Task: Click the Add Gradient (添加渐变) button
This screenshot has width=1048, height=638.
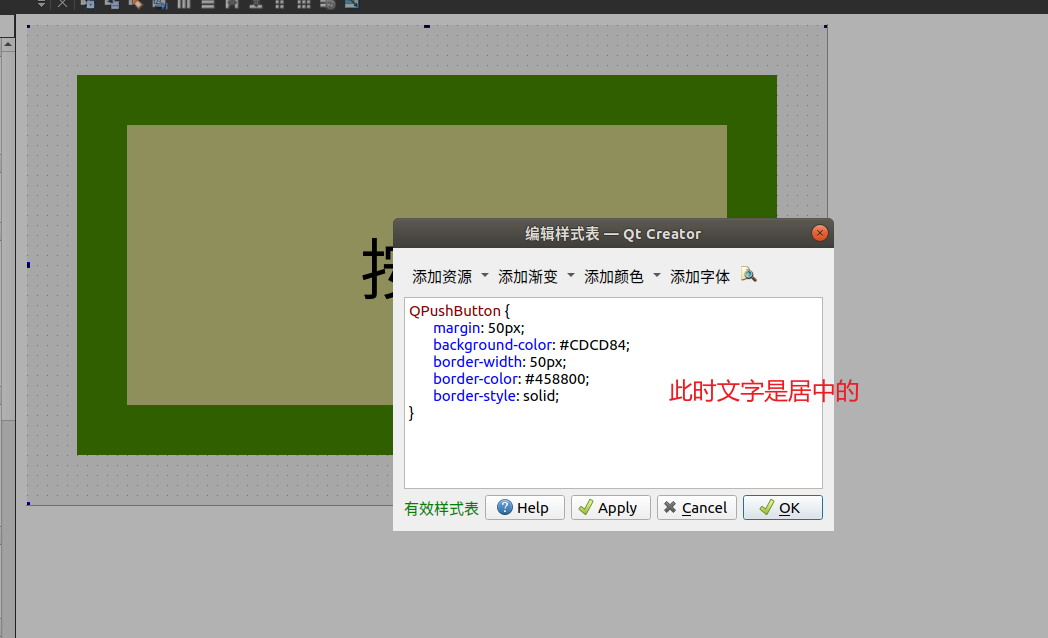Action: (527, 277)
